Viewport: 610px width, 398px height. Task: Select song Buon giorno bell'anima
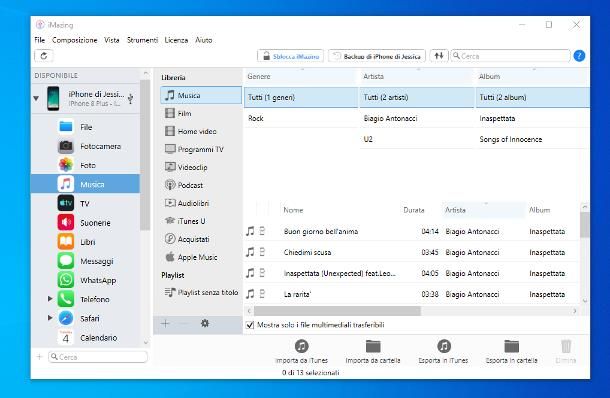pyautogui.click(x=412, y=231)
